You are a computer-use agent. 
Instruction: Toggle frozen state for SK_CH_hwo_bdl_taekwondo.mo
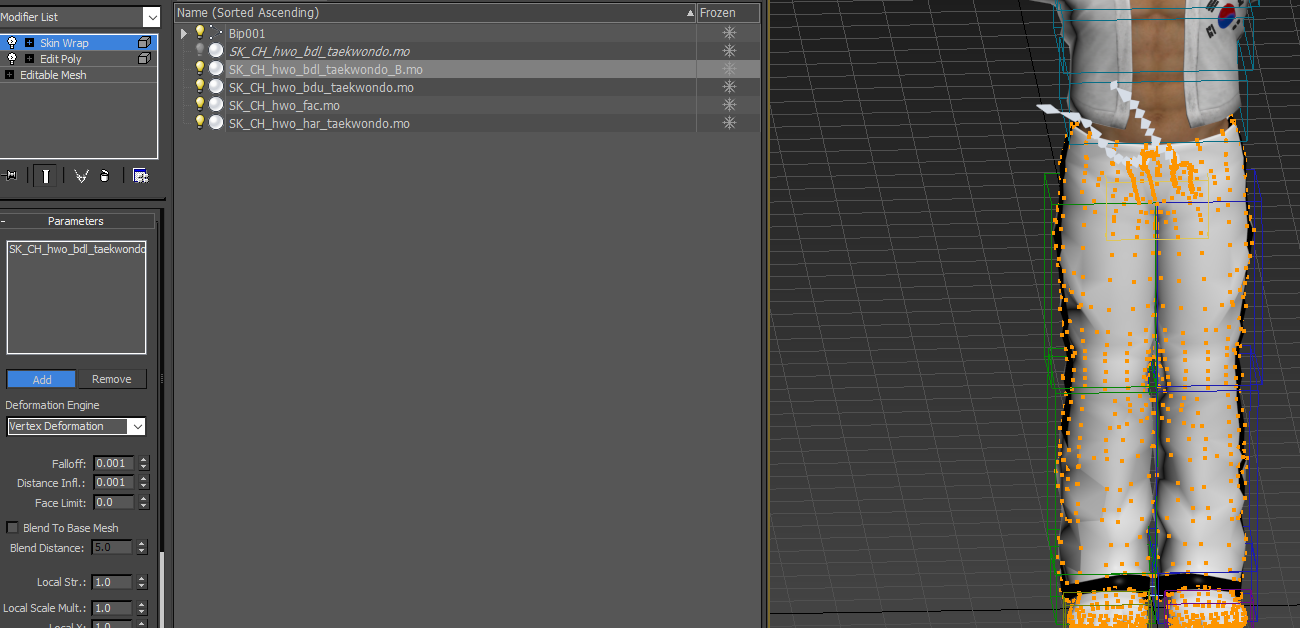(x=729, y=51)
